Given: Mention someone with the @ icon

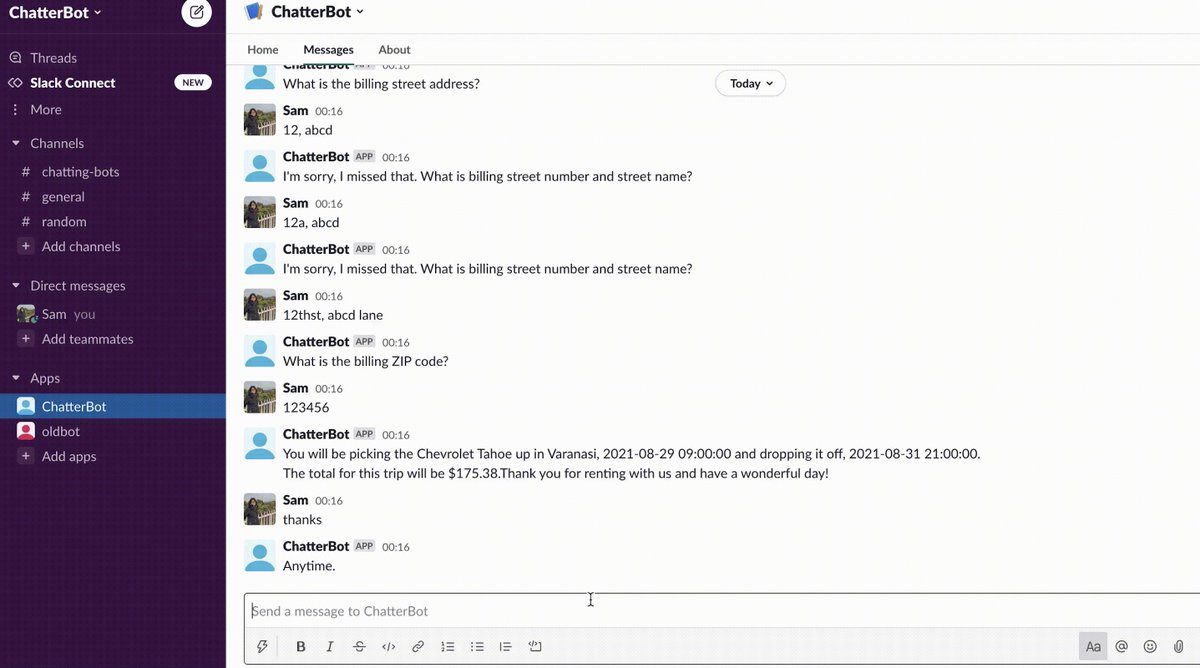Looking at the screenshot, I should (x=1122, y=647).
